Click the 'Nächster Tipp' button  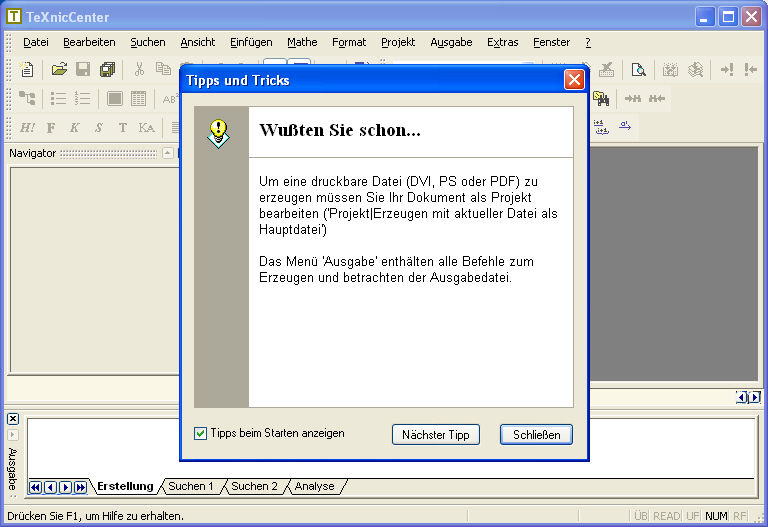(x=436, y=434)
